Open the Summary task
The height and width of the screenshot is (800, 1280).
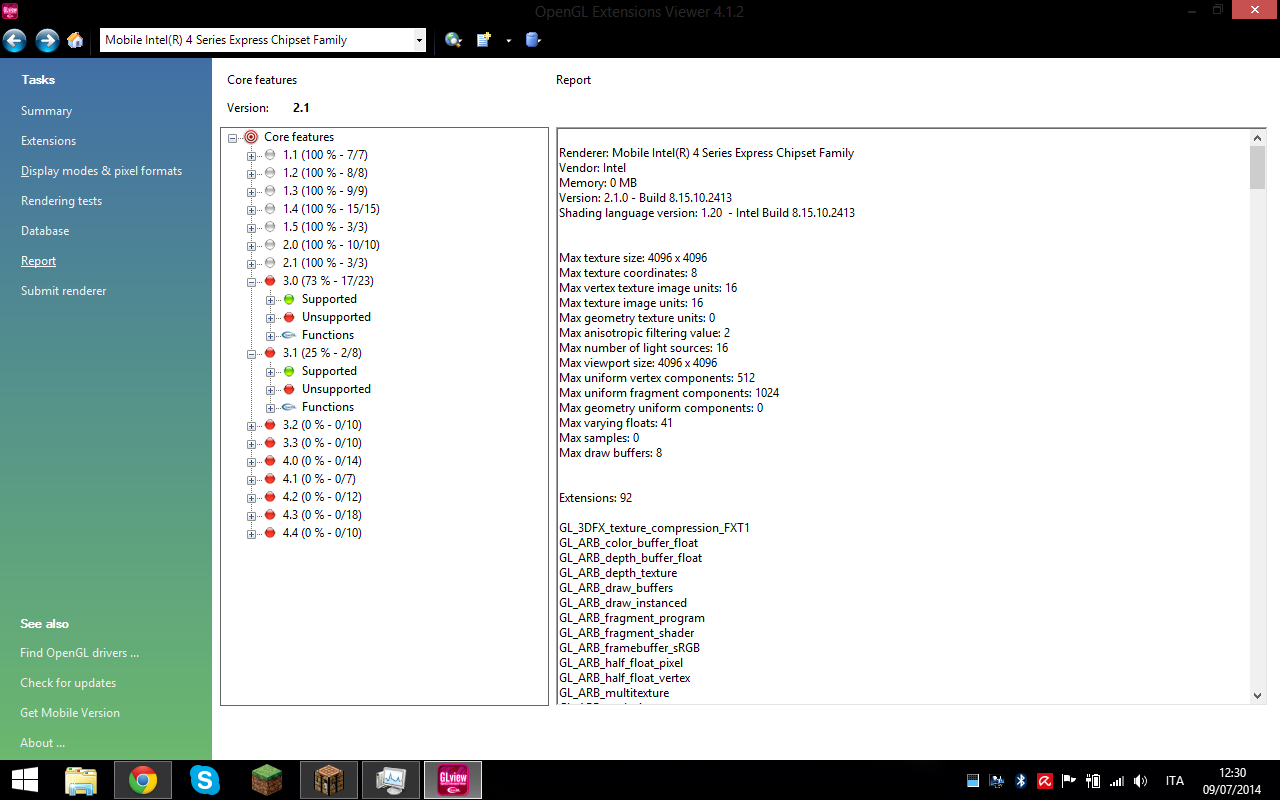(x=46, y=111)
